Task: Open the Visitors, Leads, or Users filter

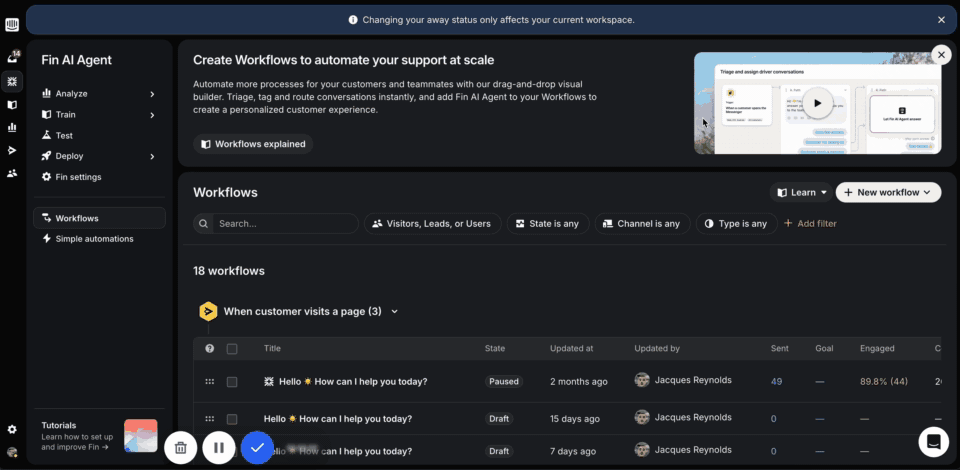Action: pyautogui.click(x=432, y=223)
